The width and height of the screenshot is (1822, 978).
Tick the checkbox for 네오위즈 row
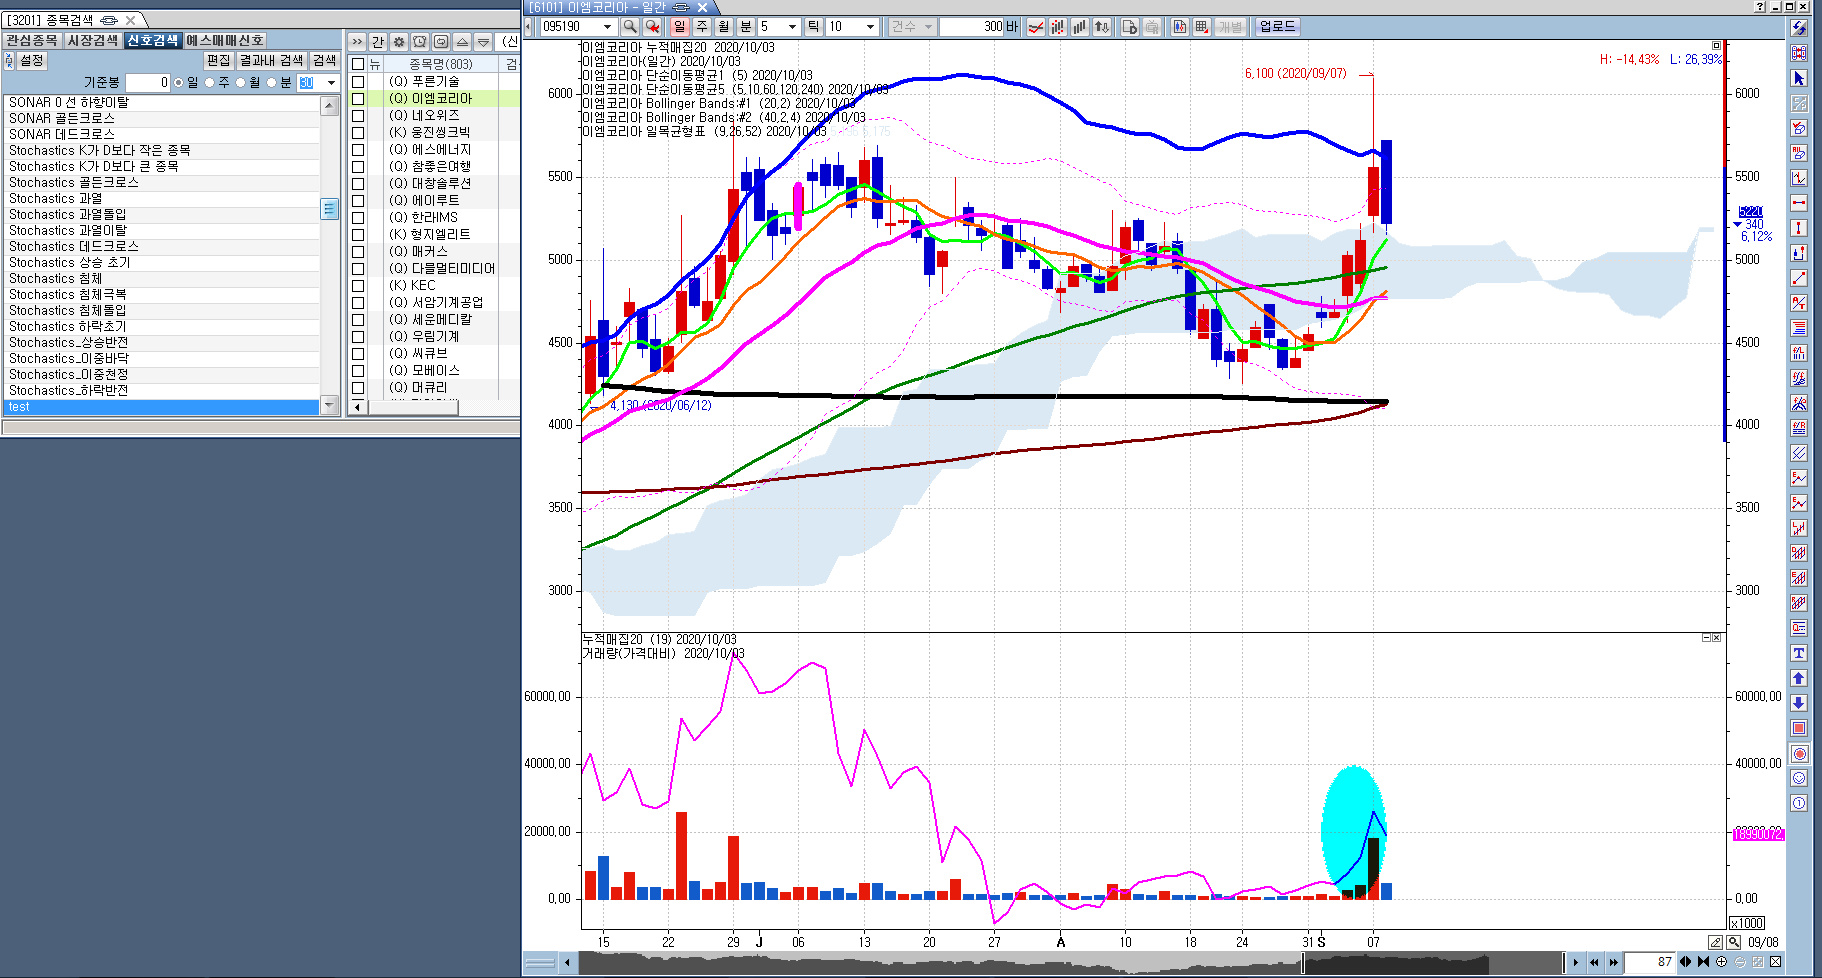pos(358,115)
